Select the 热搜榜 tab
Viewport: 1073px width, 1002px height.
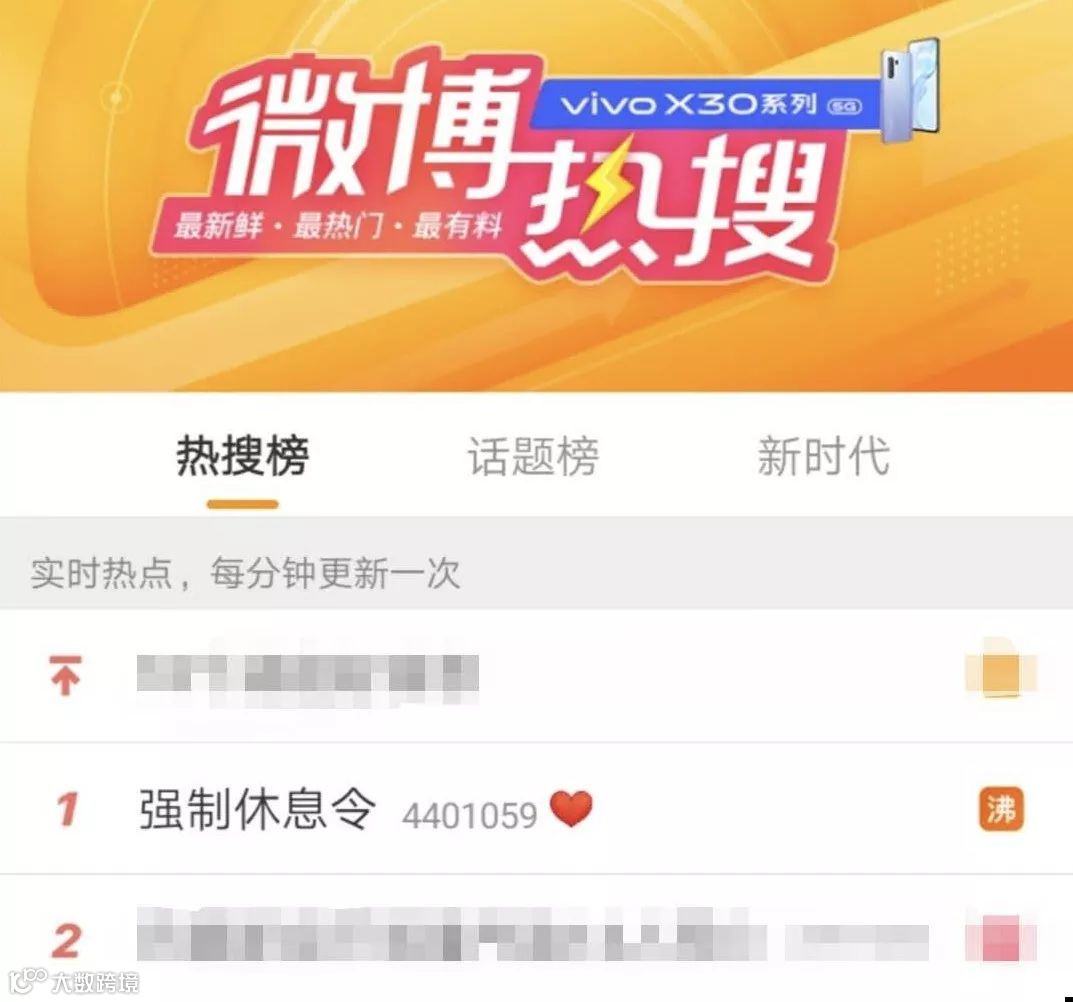coord(243,456)
